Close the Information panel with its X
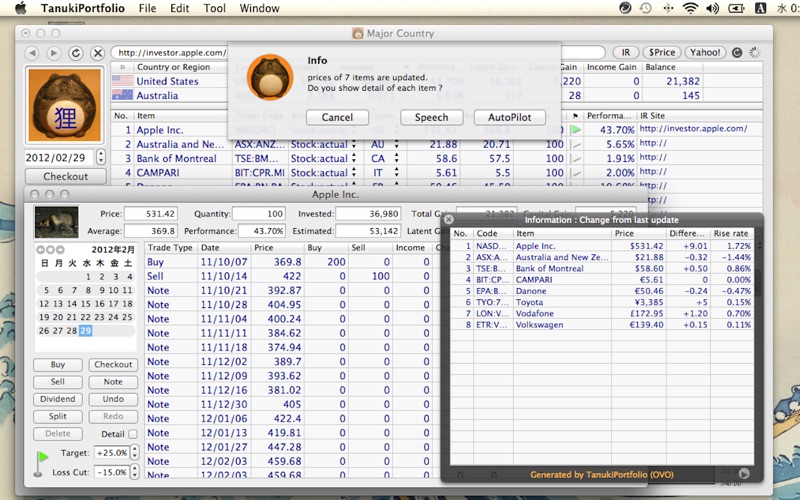The height and width of the screenshot is (500, 800). click(448, 219)
